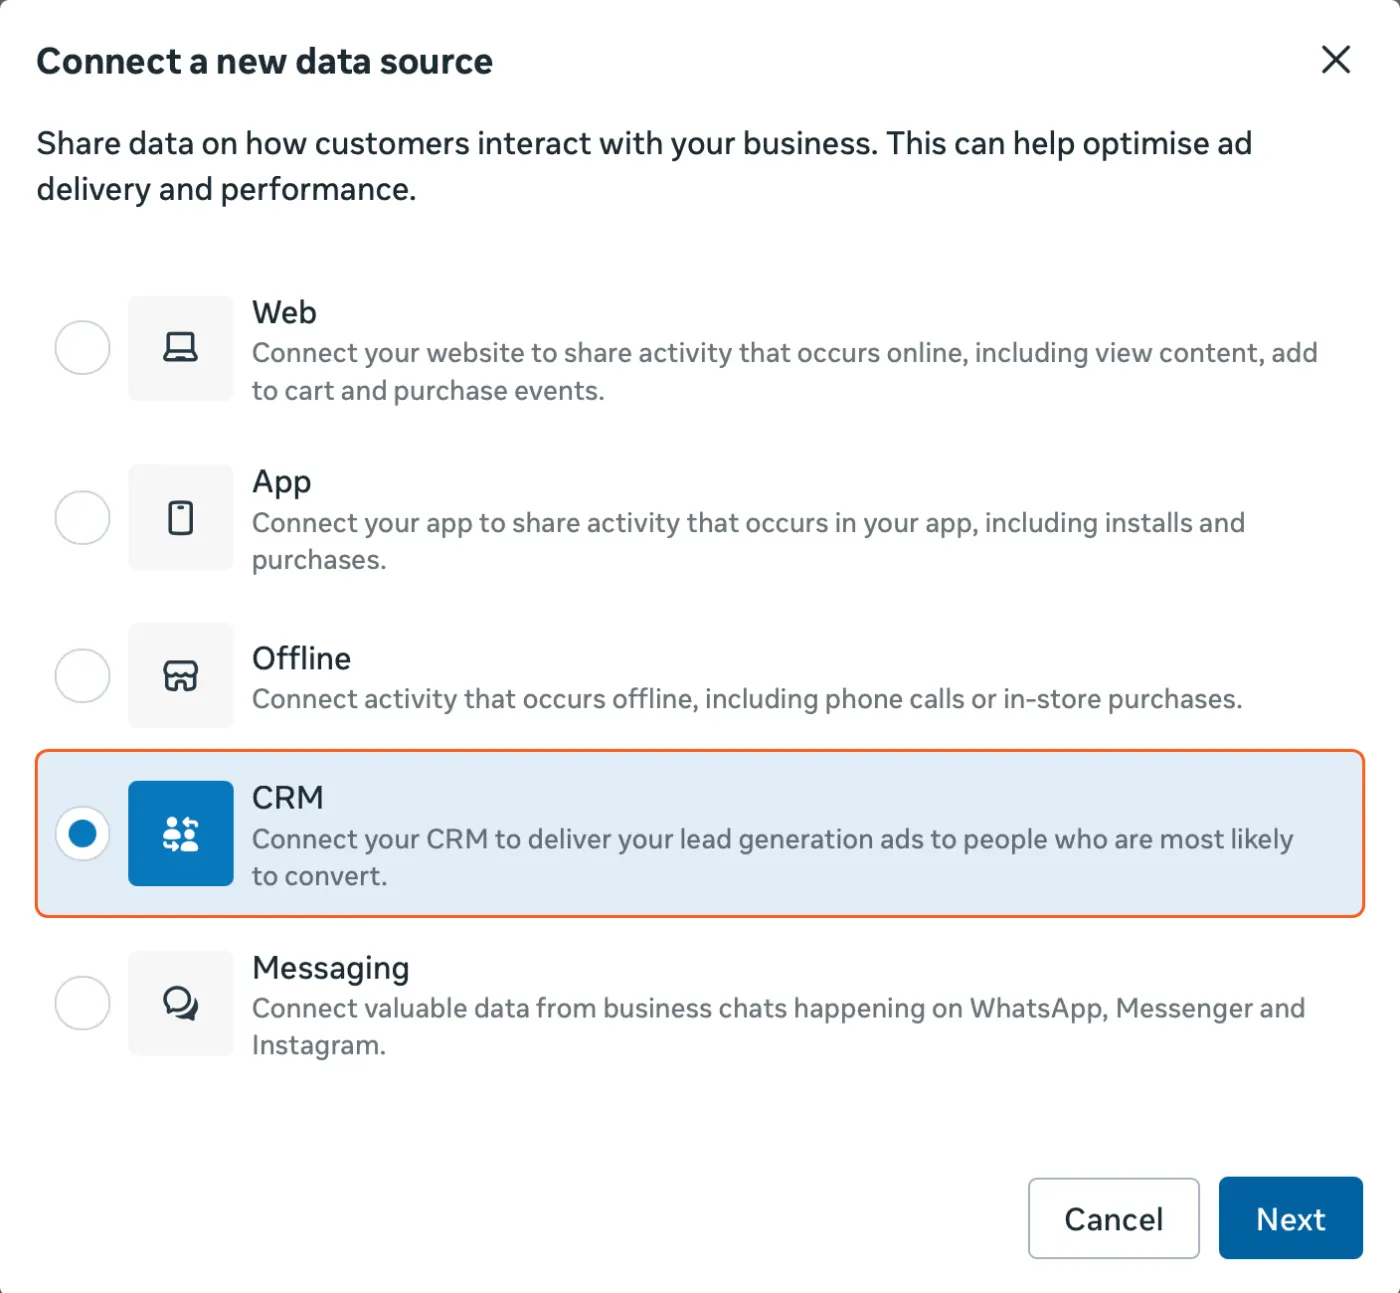This screenshot has height=1293, width=1400.
Task: Select the App radio button
Action: (82, 518)
